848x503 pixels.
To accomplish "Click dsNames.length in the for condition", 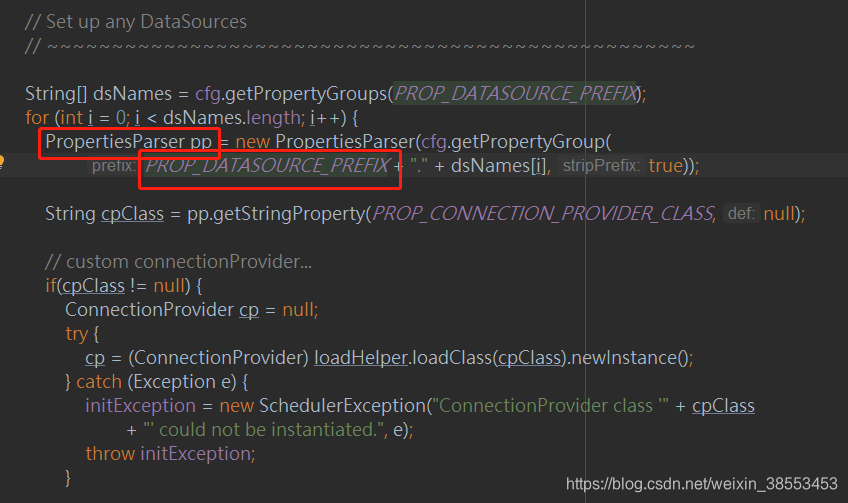I will tap(233, 117).
